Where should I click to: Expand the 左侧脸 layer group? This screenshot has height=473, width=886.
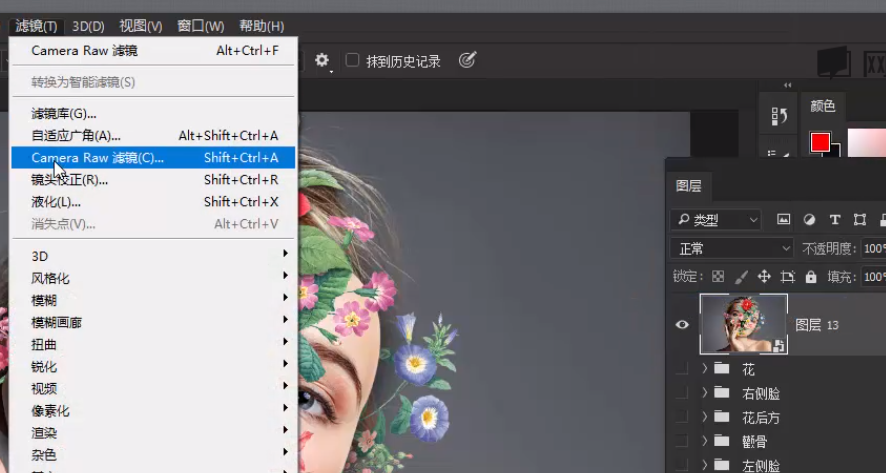(705, 465)
